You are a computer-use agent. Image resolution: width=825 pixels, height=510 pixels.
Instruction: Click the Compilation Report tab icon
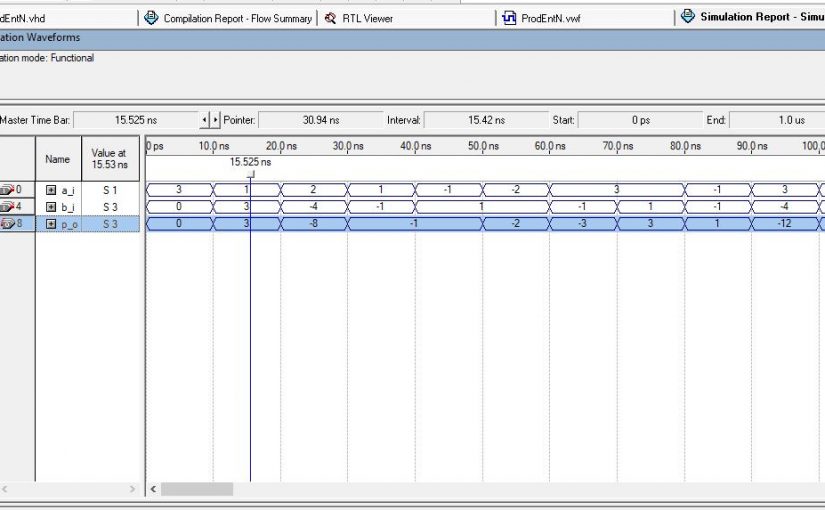tap(152, 18)
